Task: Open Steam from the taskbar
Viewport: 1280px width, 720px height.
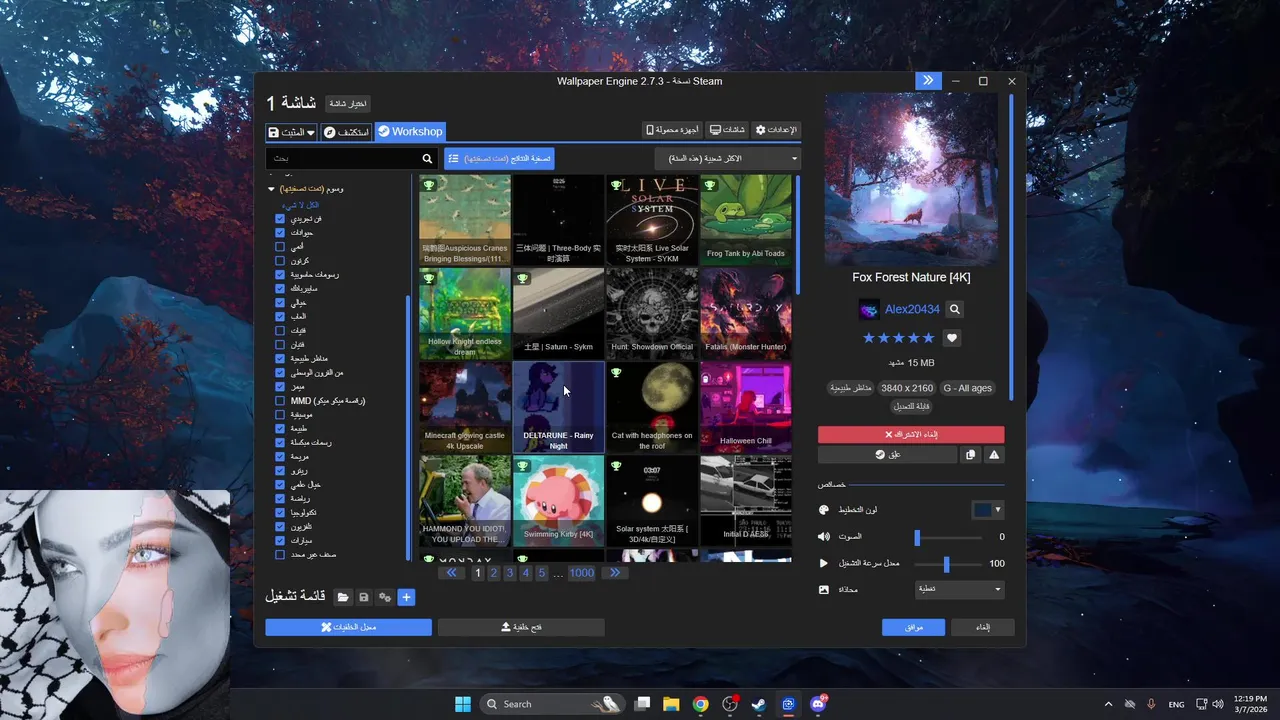Action: [x=759, y=704]
